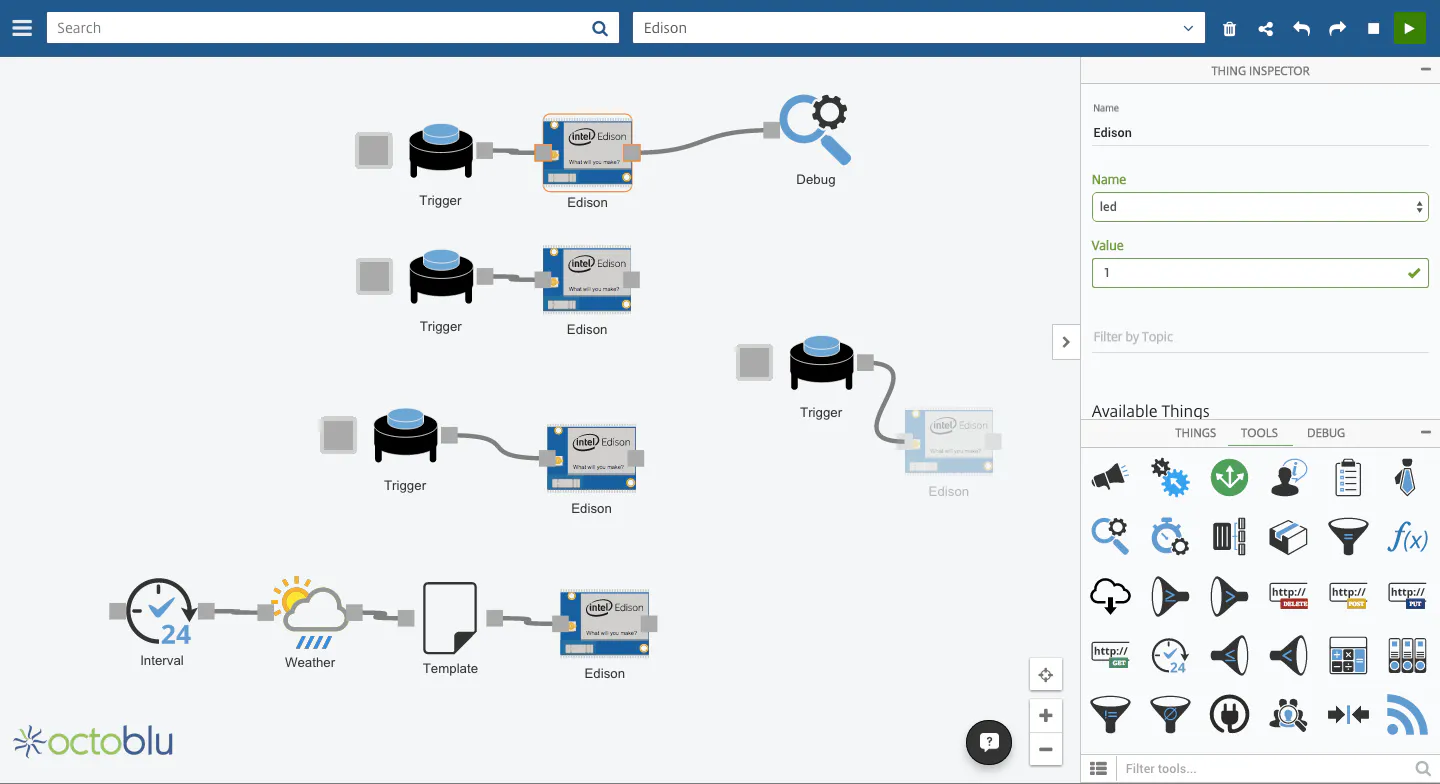
Task: Open the Edison flow selector dropdown
Action: click(x=918, y=28)
